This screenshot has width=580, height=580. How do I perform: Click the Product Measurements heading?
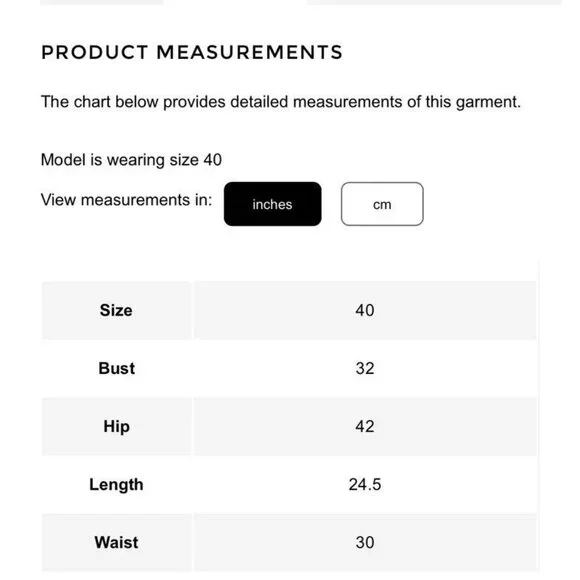pyautogui.click(x=192, y=52)
